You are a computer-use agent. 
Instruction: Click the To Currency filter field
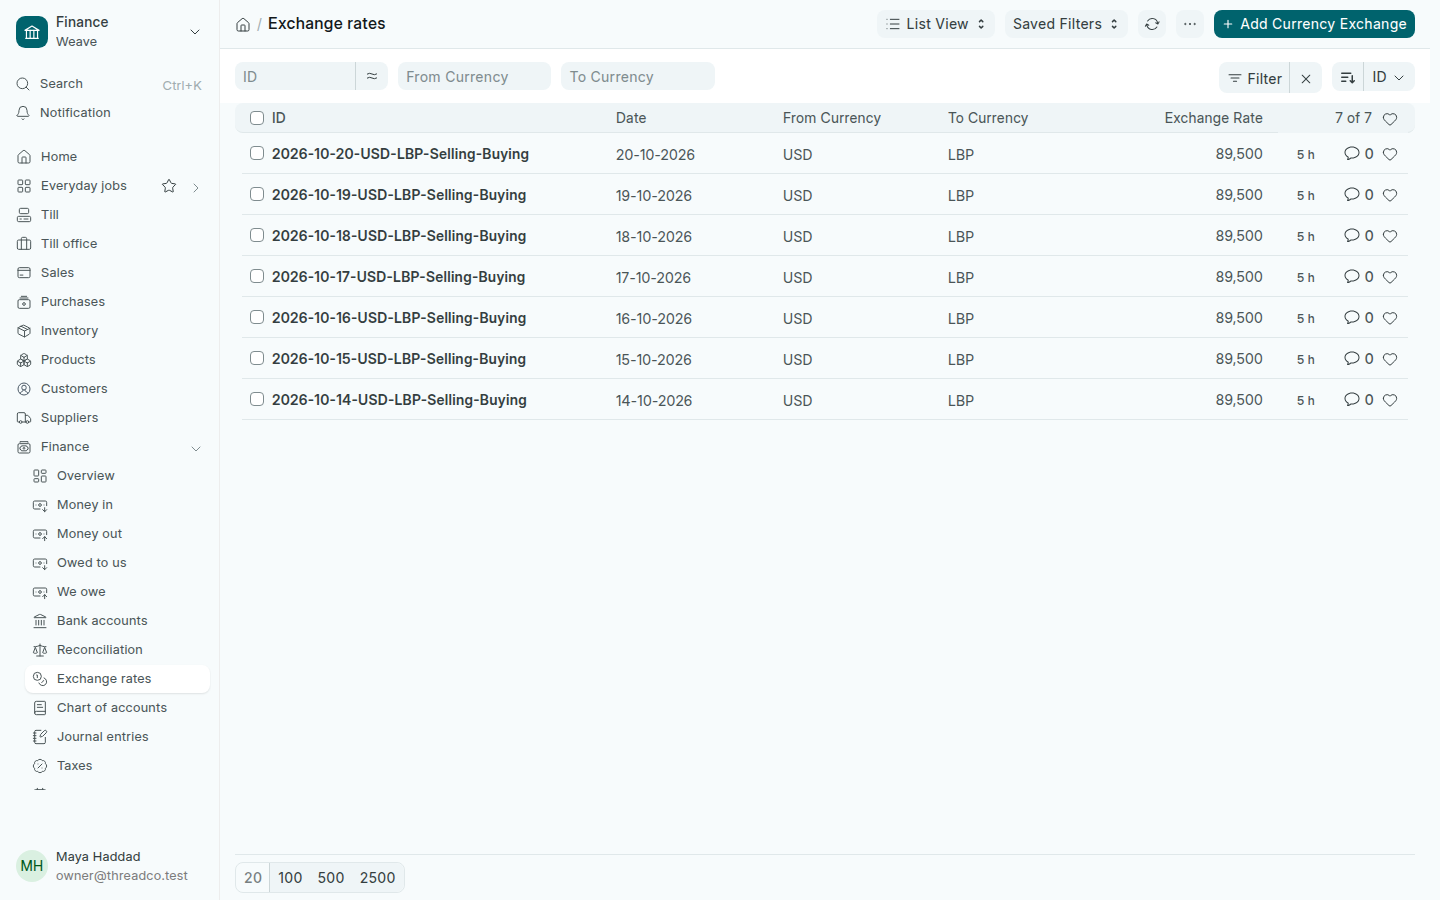(x=638, y=77)
